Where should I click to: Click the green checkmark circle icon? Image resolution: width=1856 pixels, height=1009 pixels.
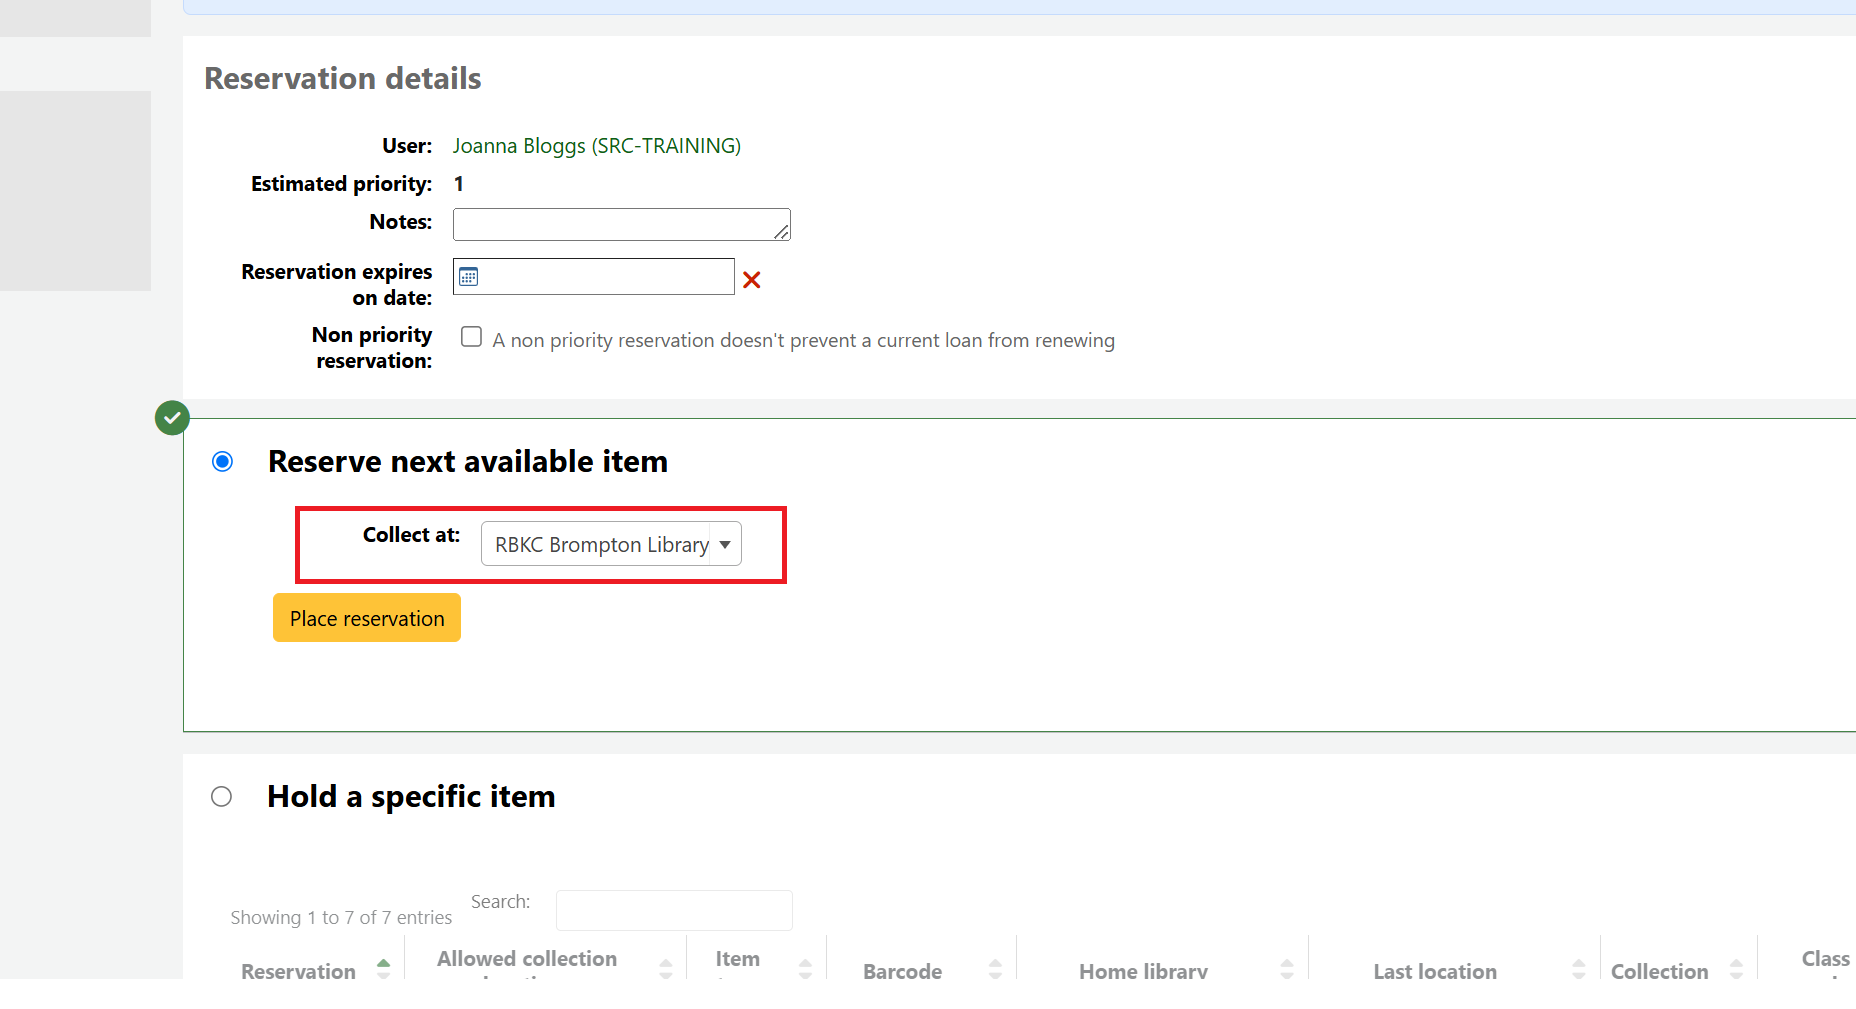[172, 418]
